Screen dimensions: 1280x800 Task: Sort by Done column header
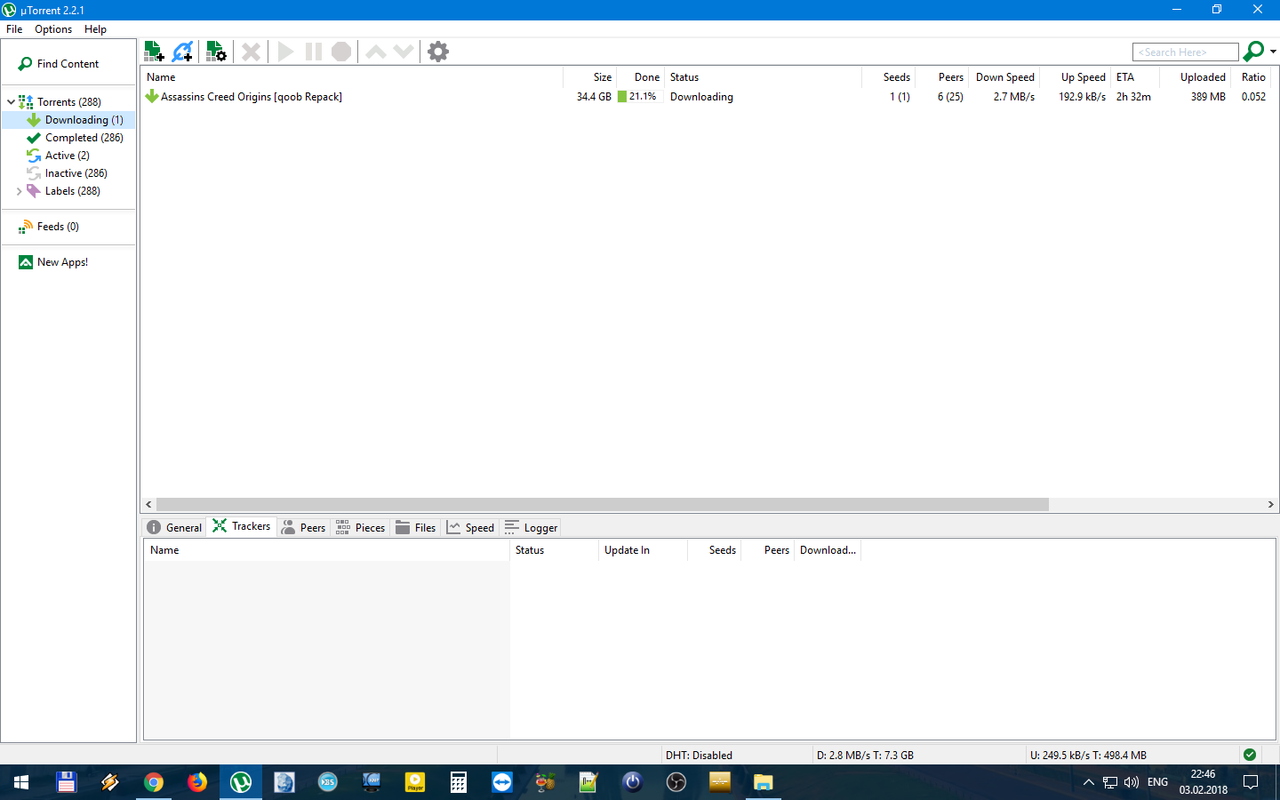640,77
